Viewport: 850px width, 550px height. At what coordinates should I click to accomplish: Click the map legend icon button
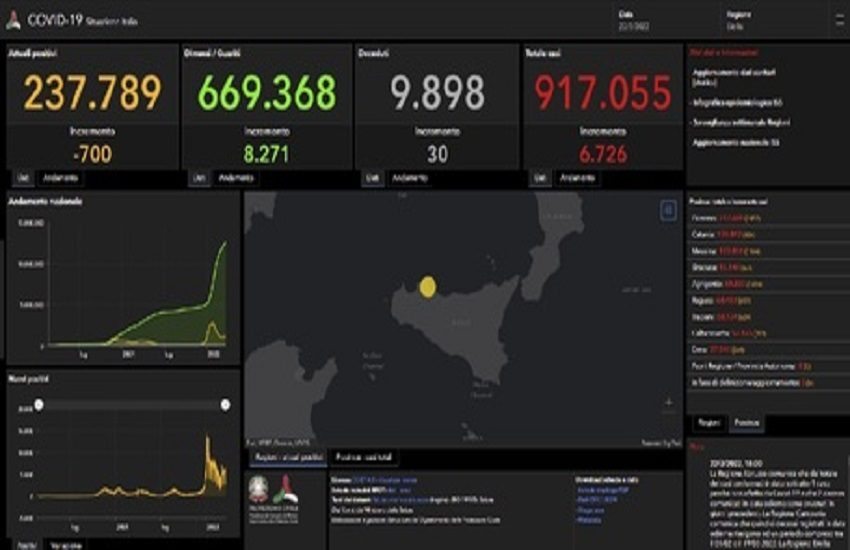point(668,210)
